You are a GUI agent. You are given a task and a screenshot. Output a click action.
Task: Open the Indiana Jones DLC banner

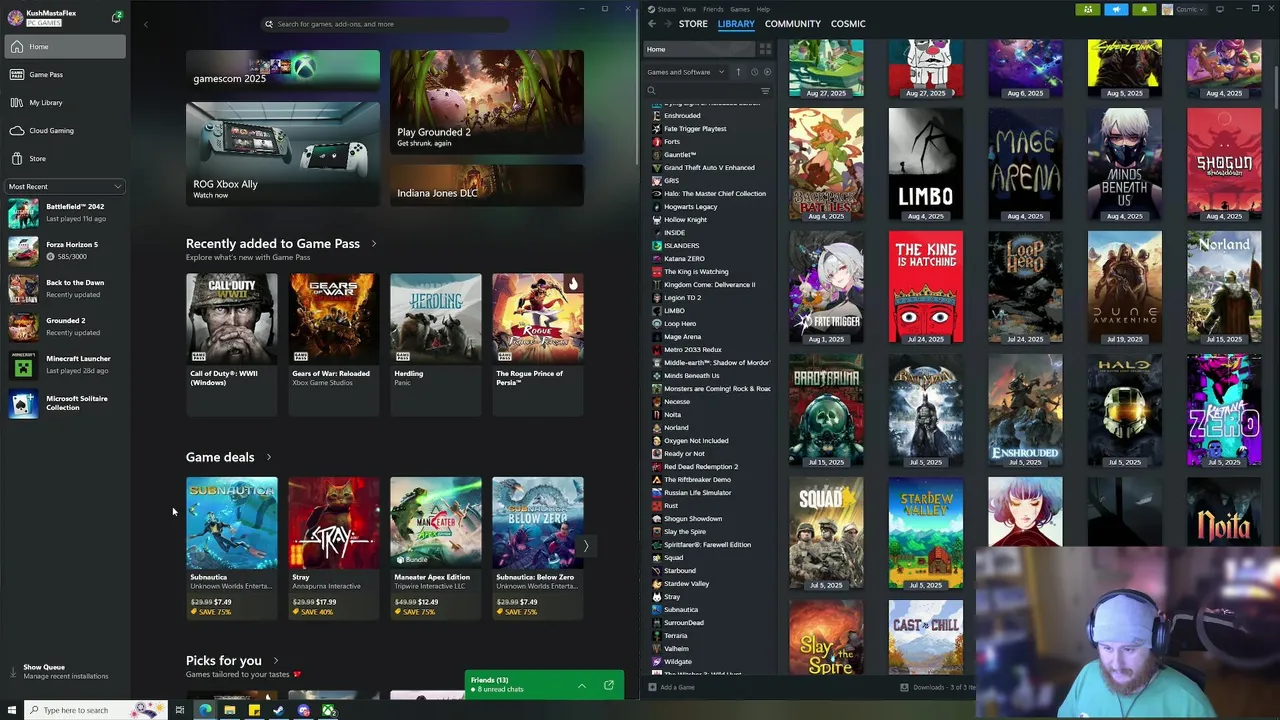(487, 185)
